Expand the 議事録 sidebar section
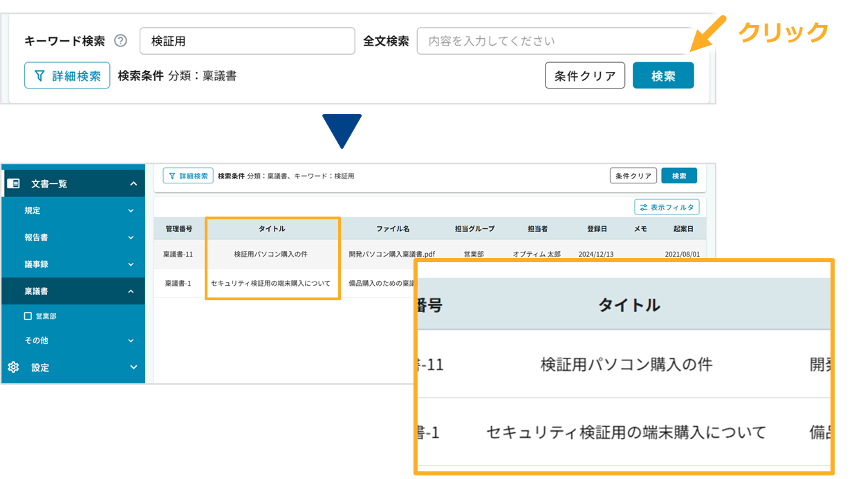The height and width of the screenshot is (479, 856). pos(131,264)
